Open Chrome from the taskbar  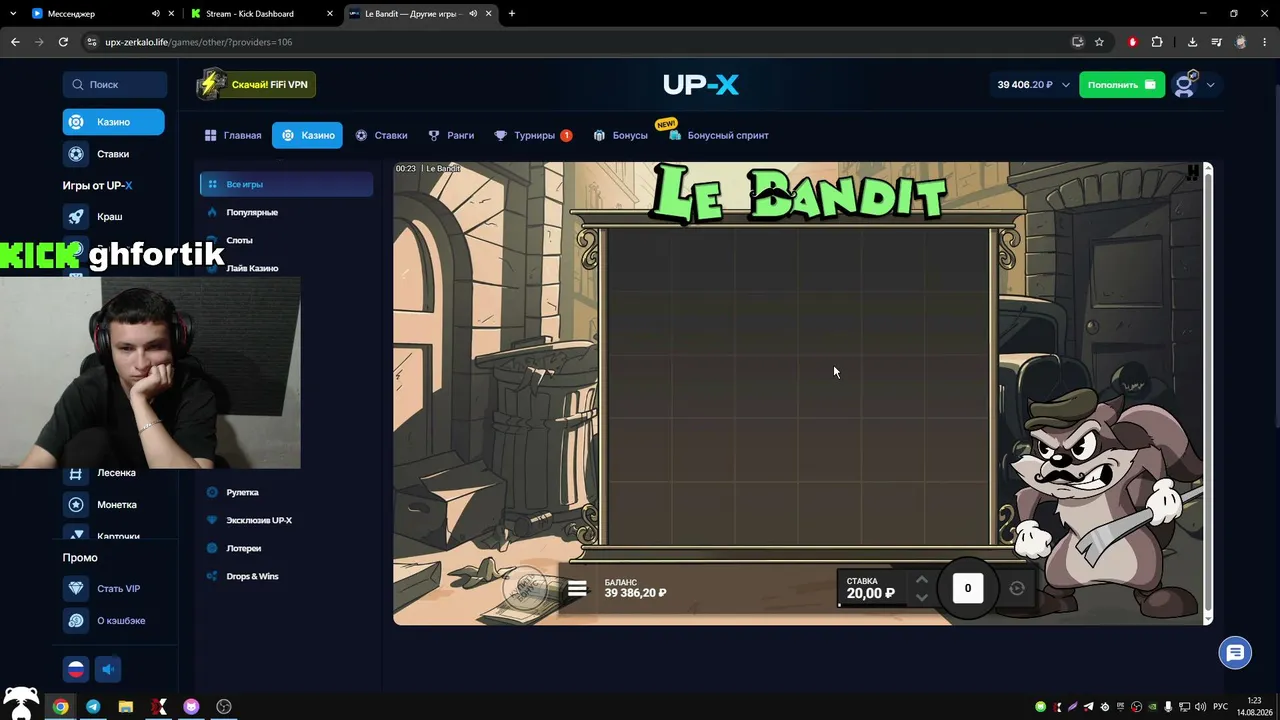(60, 706)
